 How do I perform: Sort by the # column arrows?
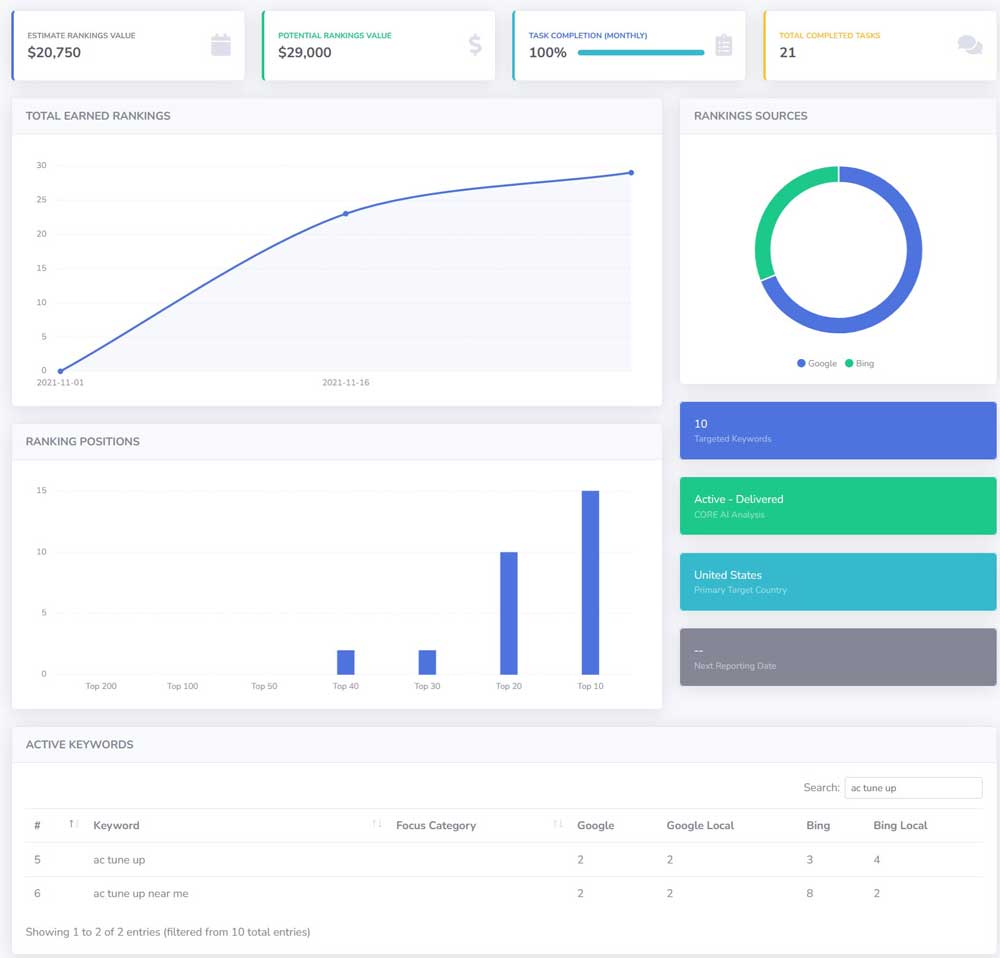click(x=73, y=824)
